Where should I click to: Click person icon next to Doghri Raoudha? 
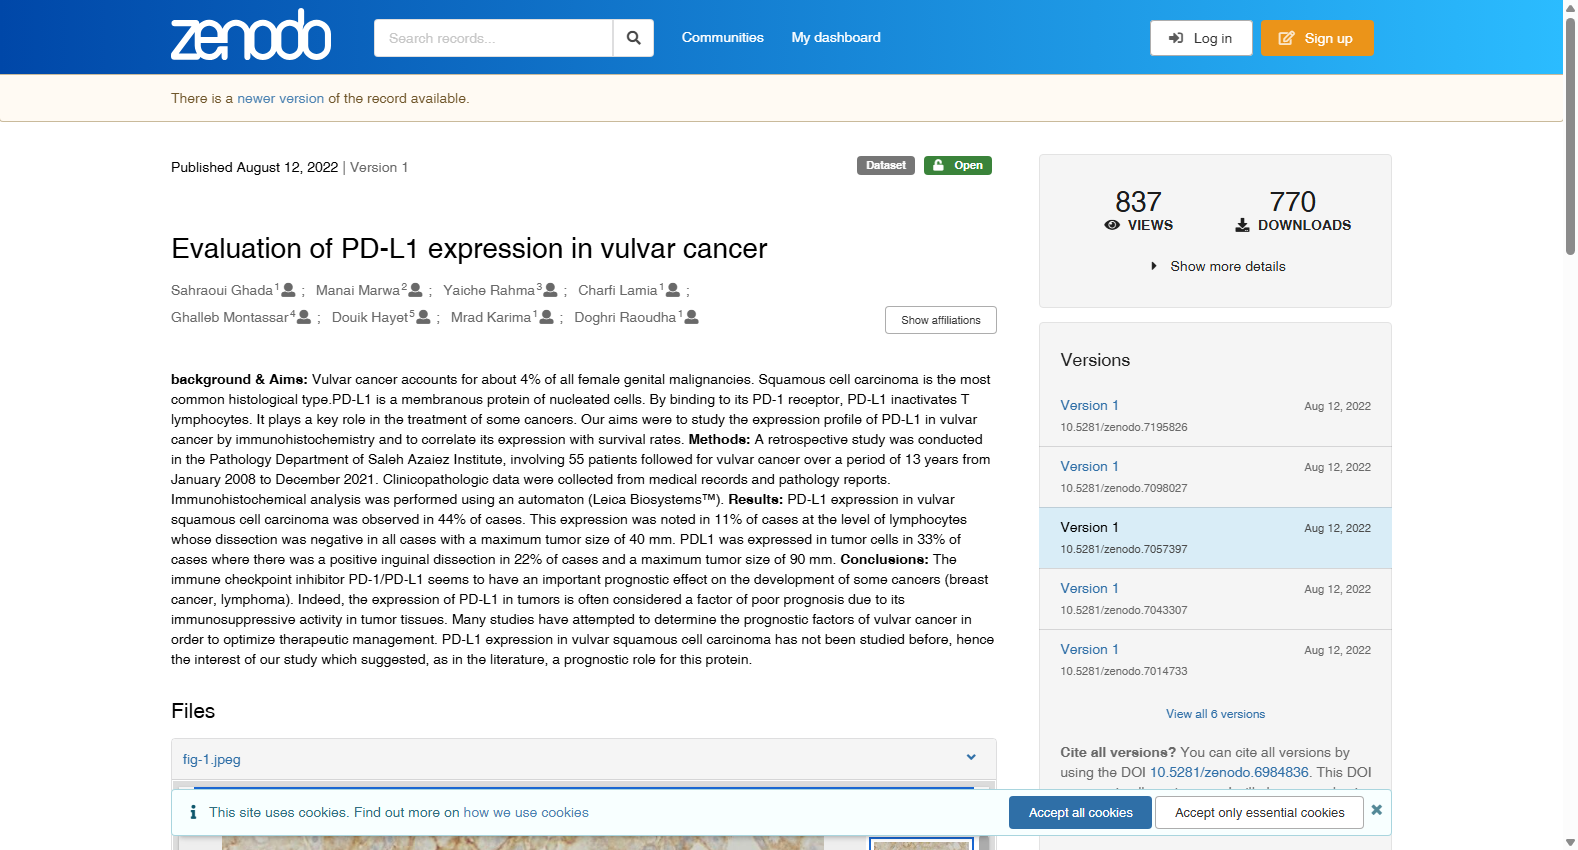(x=691, y=317)
